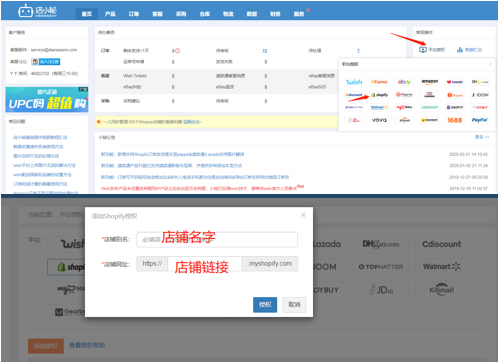The height and width of the screenshot is (362, 499).
Task: Choose VOVA in the platform popup
Action: tap(379, 120)
